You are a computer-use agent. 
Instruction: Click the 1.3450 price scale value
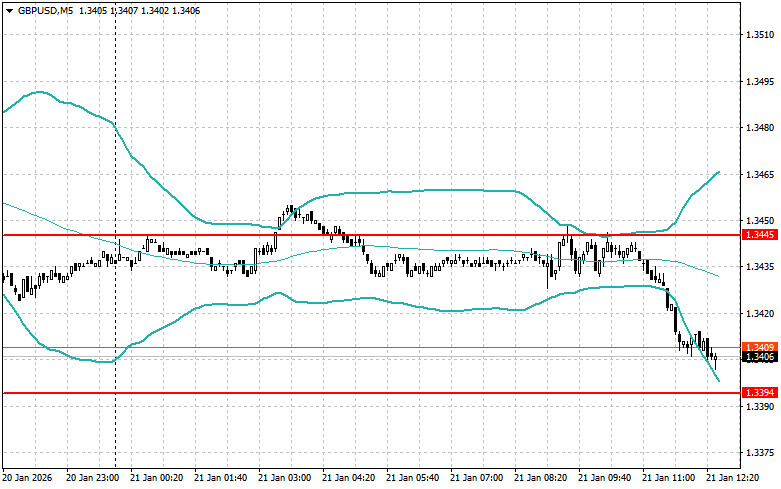click(x=760, y=221)
